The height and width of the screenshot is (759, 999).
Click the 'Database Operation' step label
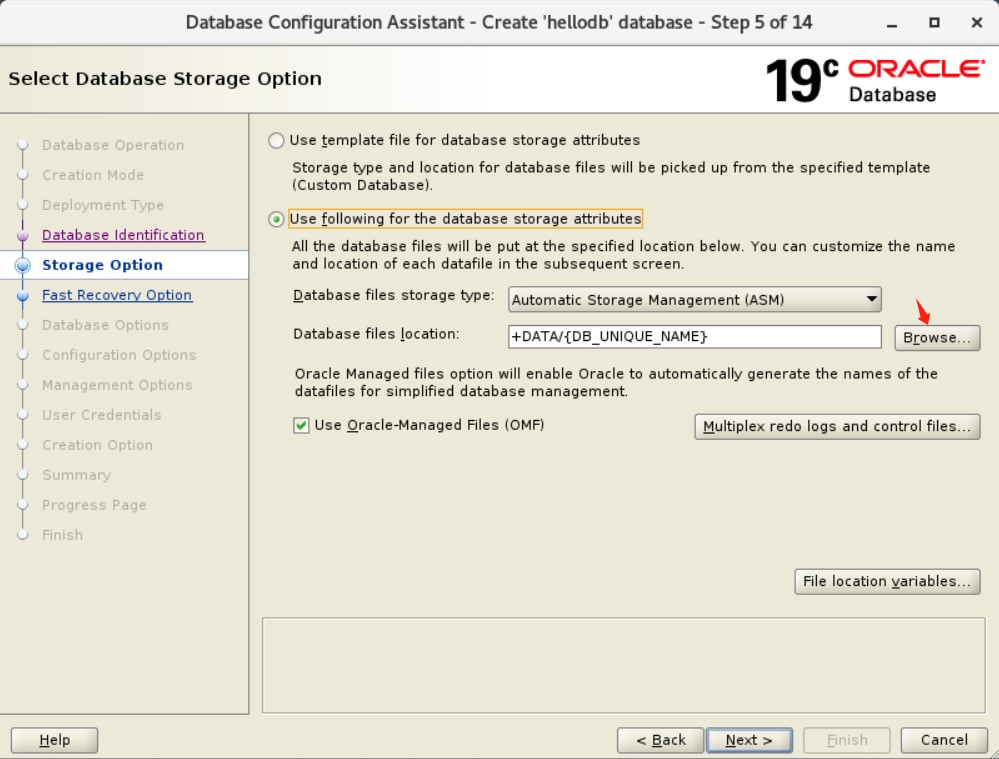(113, 145)
